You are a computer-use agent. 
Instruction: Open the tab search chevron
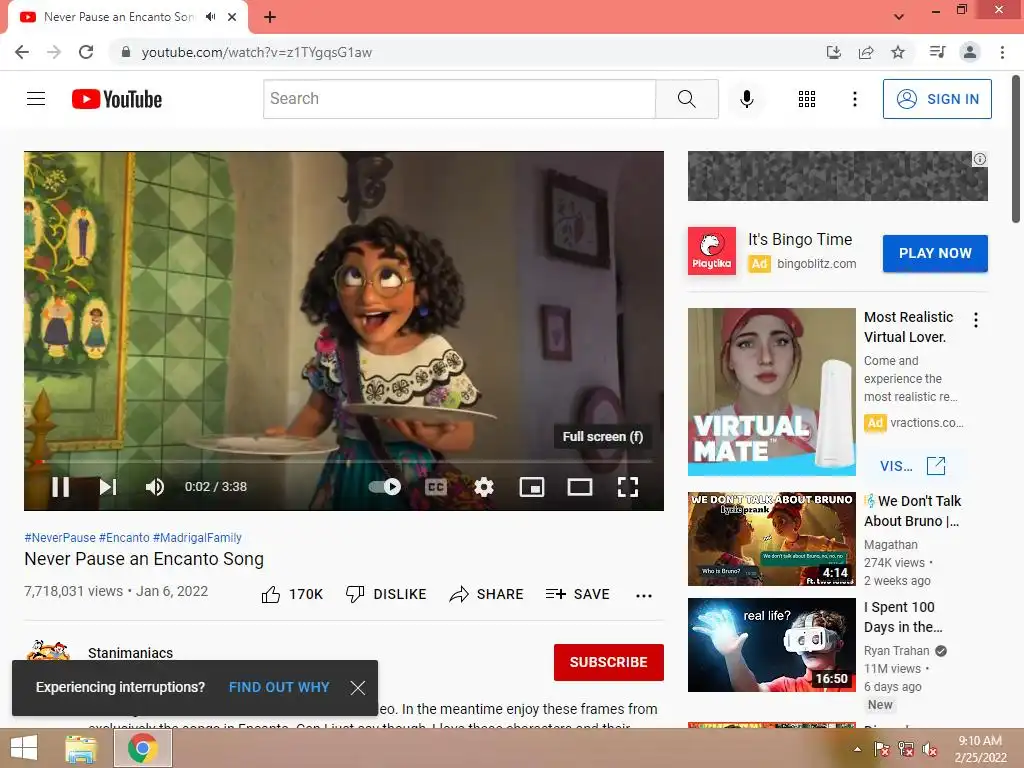pos(899,17)
